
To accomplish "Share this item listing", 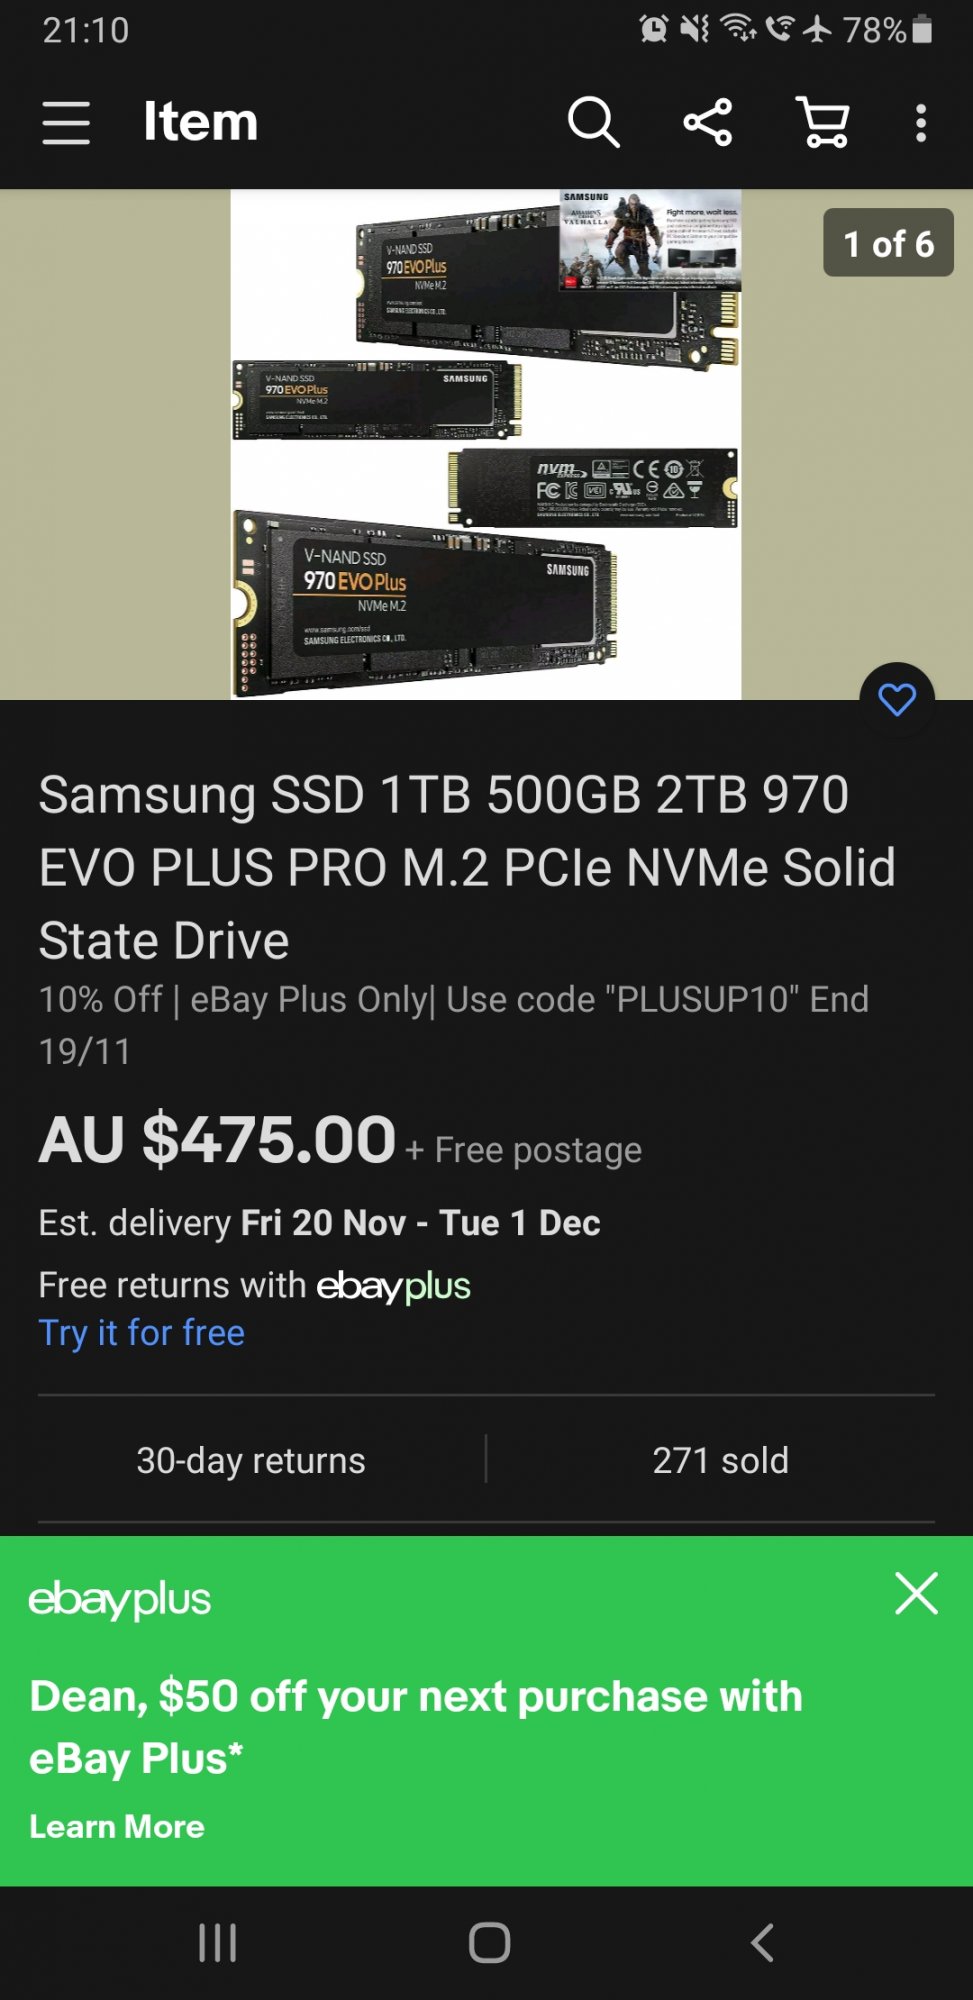I will coord(708,122).
